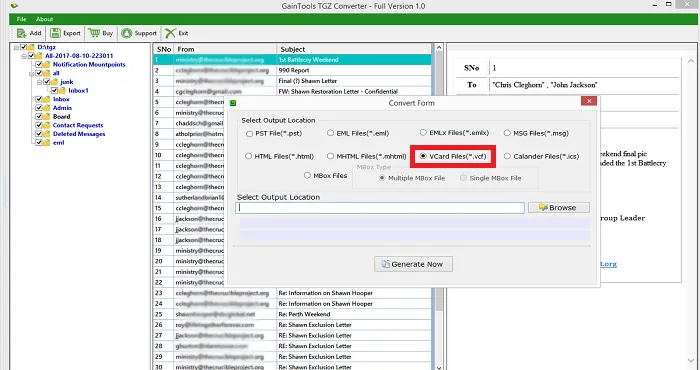This screenshot has width=700, height=370.
Task: Collapse the 'all' folder tree node
Action: coord(32,73)
